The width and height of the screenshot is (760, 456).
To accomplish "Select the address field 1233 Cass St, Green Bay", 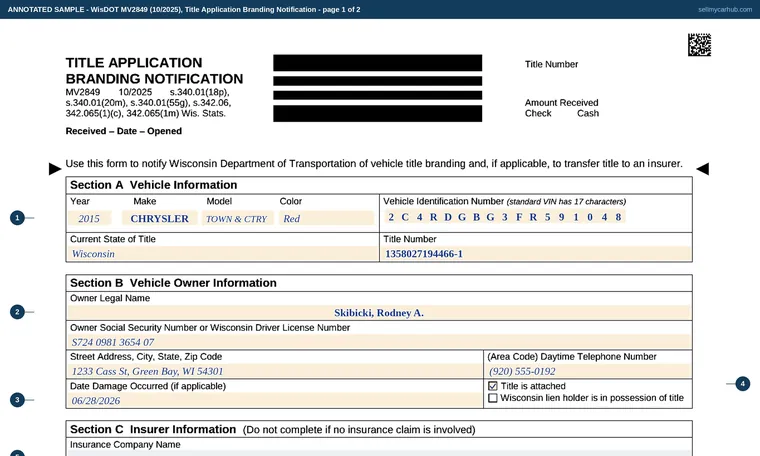I will point(275,372).
